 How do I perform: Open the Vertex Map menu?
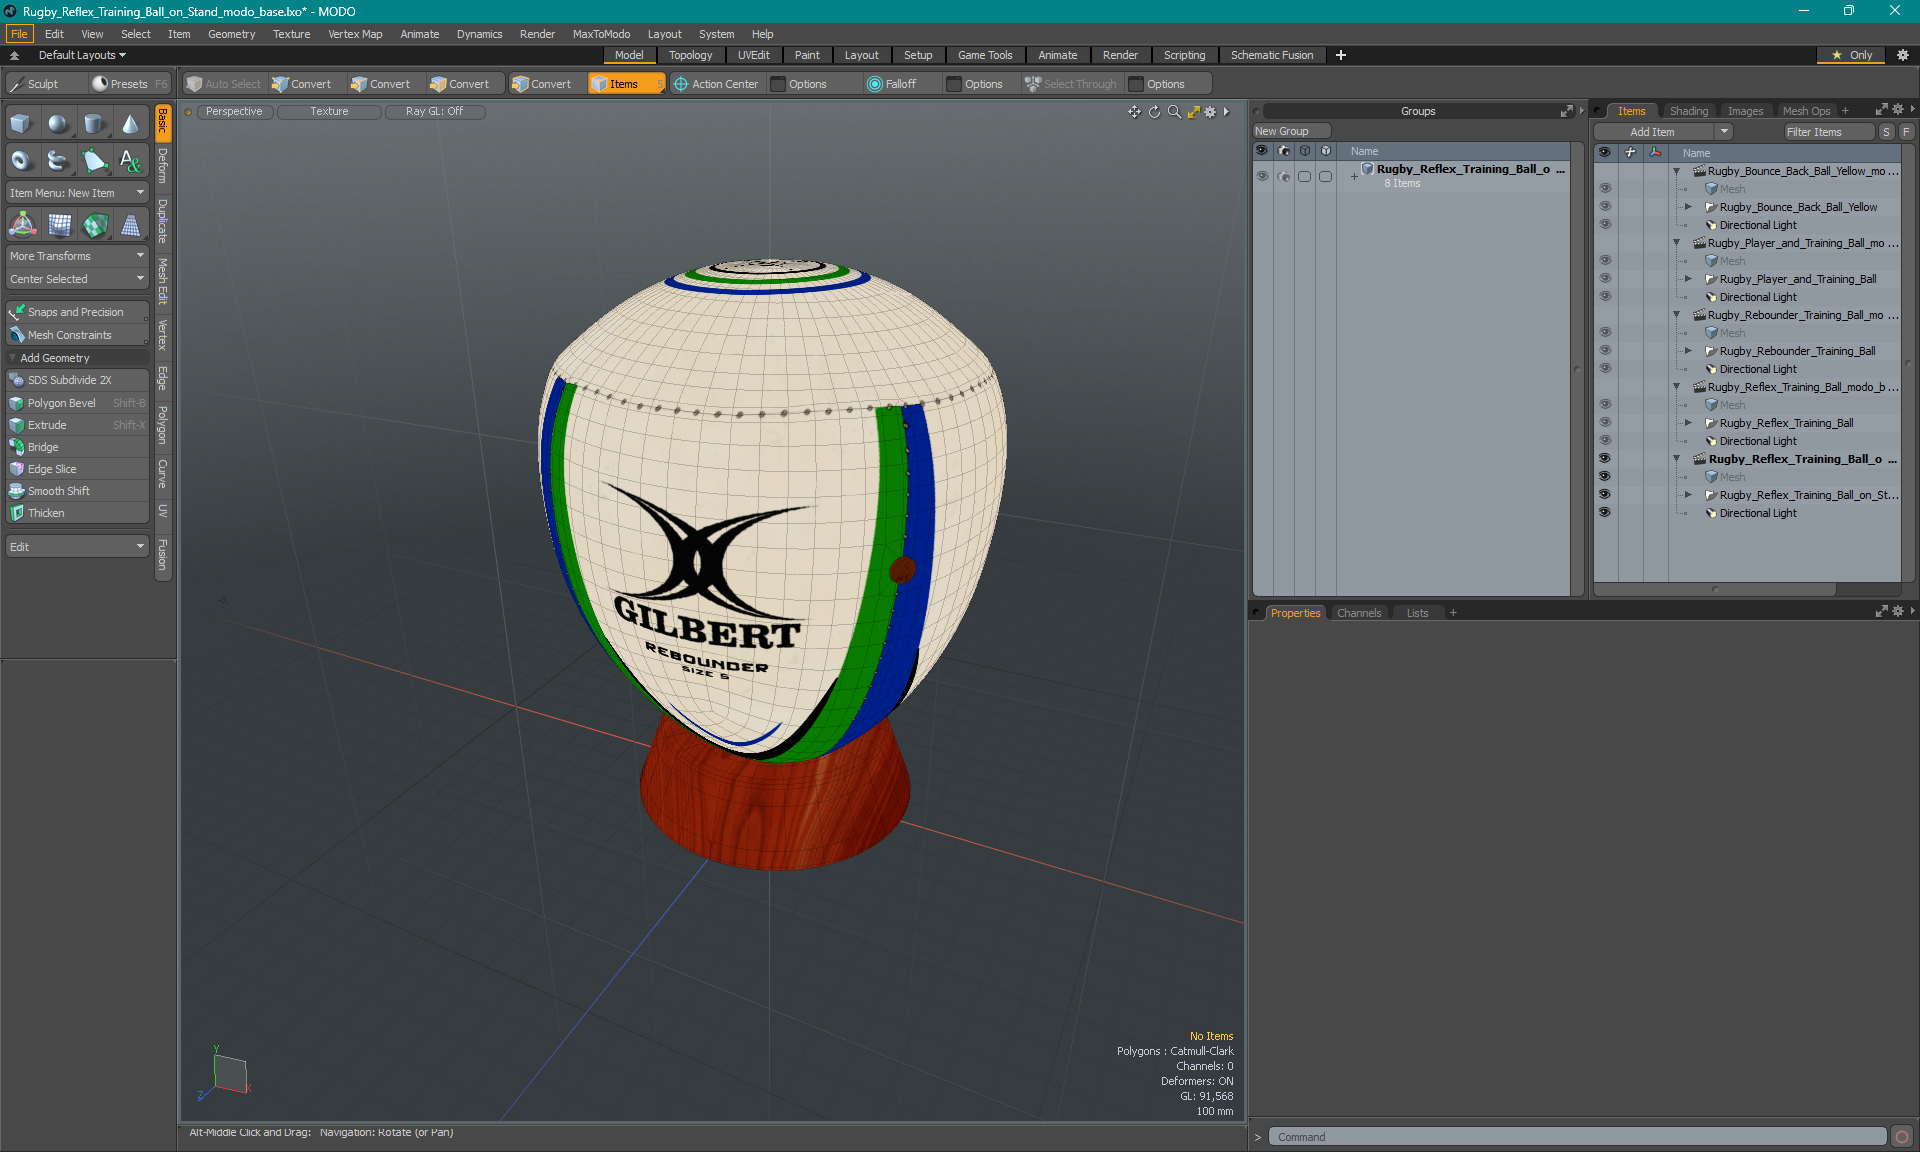[355, 34]
